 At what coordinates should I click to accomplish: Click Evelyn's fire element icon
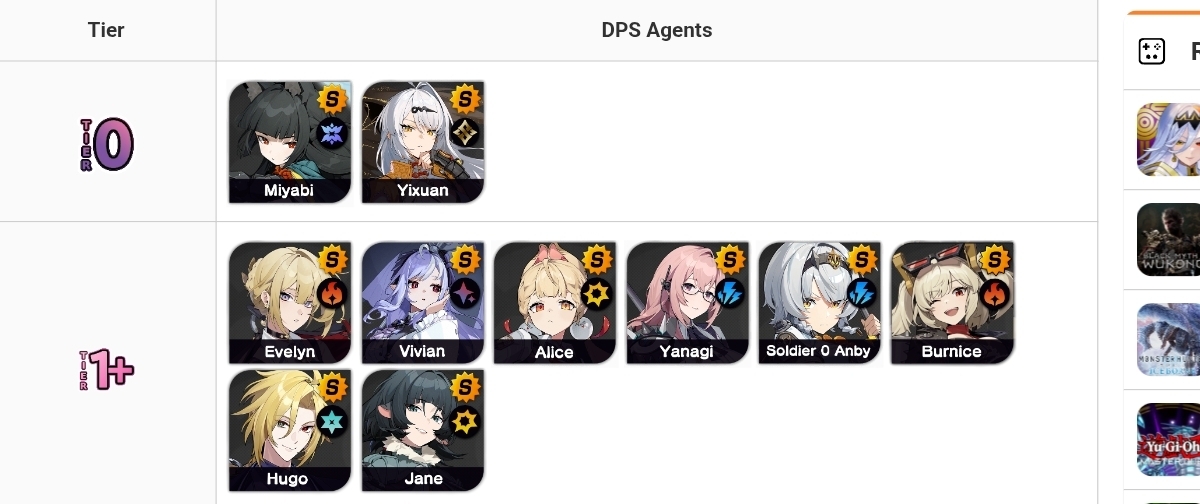[331, 293]
